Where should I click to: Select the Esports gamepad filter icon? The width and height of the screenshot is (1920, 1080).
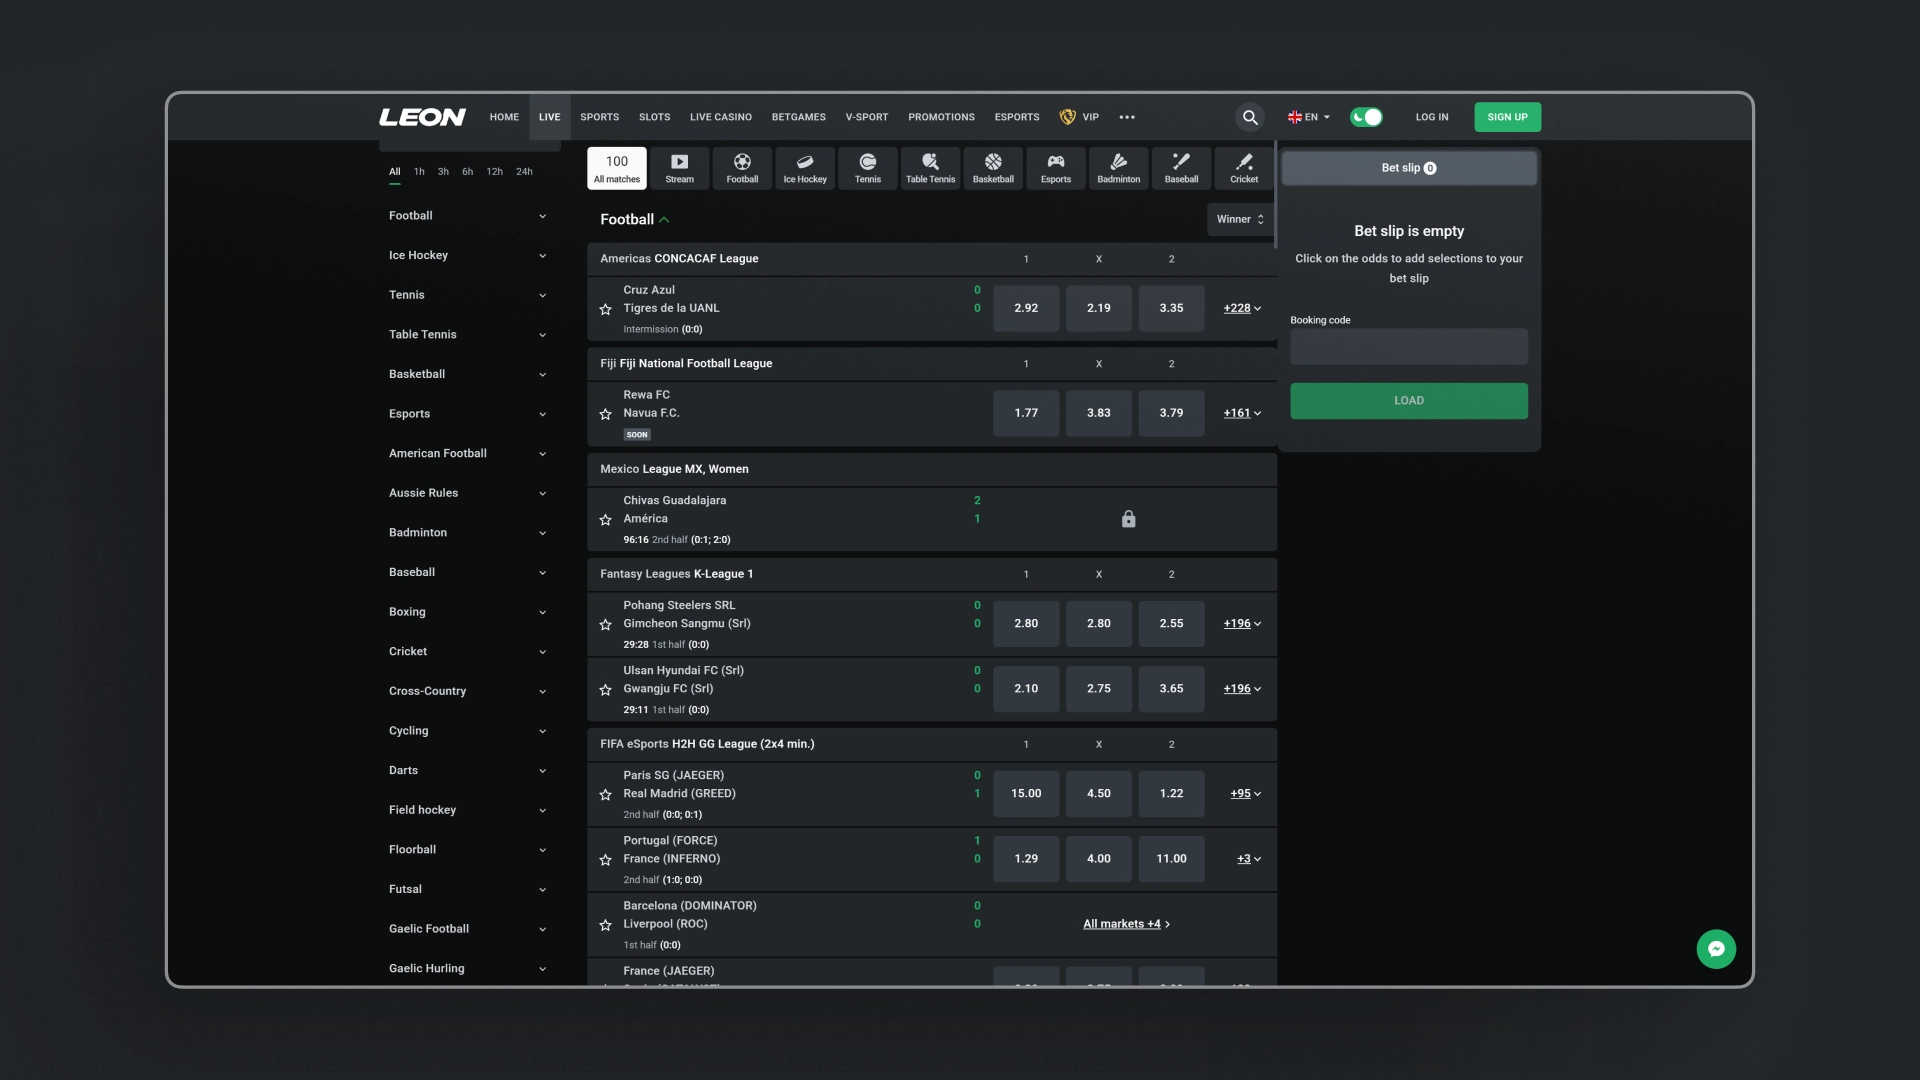pos(1056,168)
